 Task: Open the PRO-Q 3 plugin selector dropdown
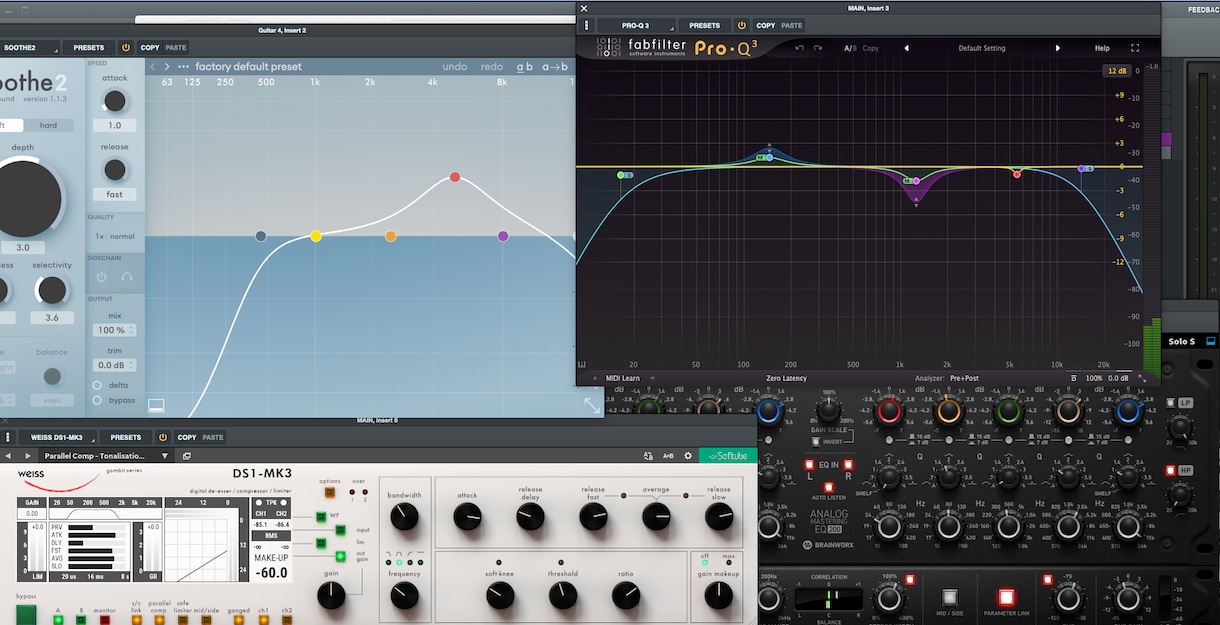(x=636, y=25)
